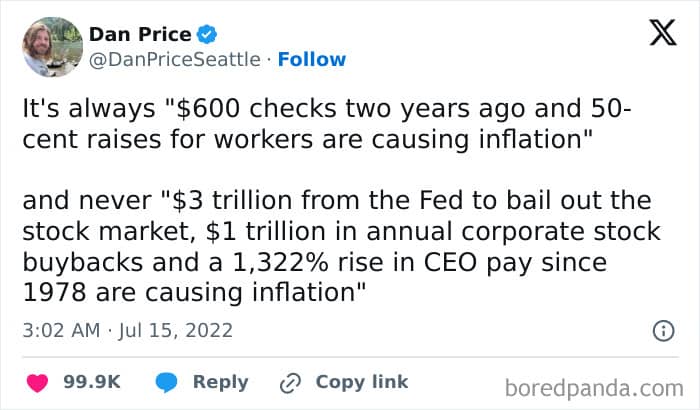700x410 pixels.
Task: Click the Reply label
Action: [x=221, y=382]
